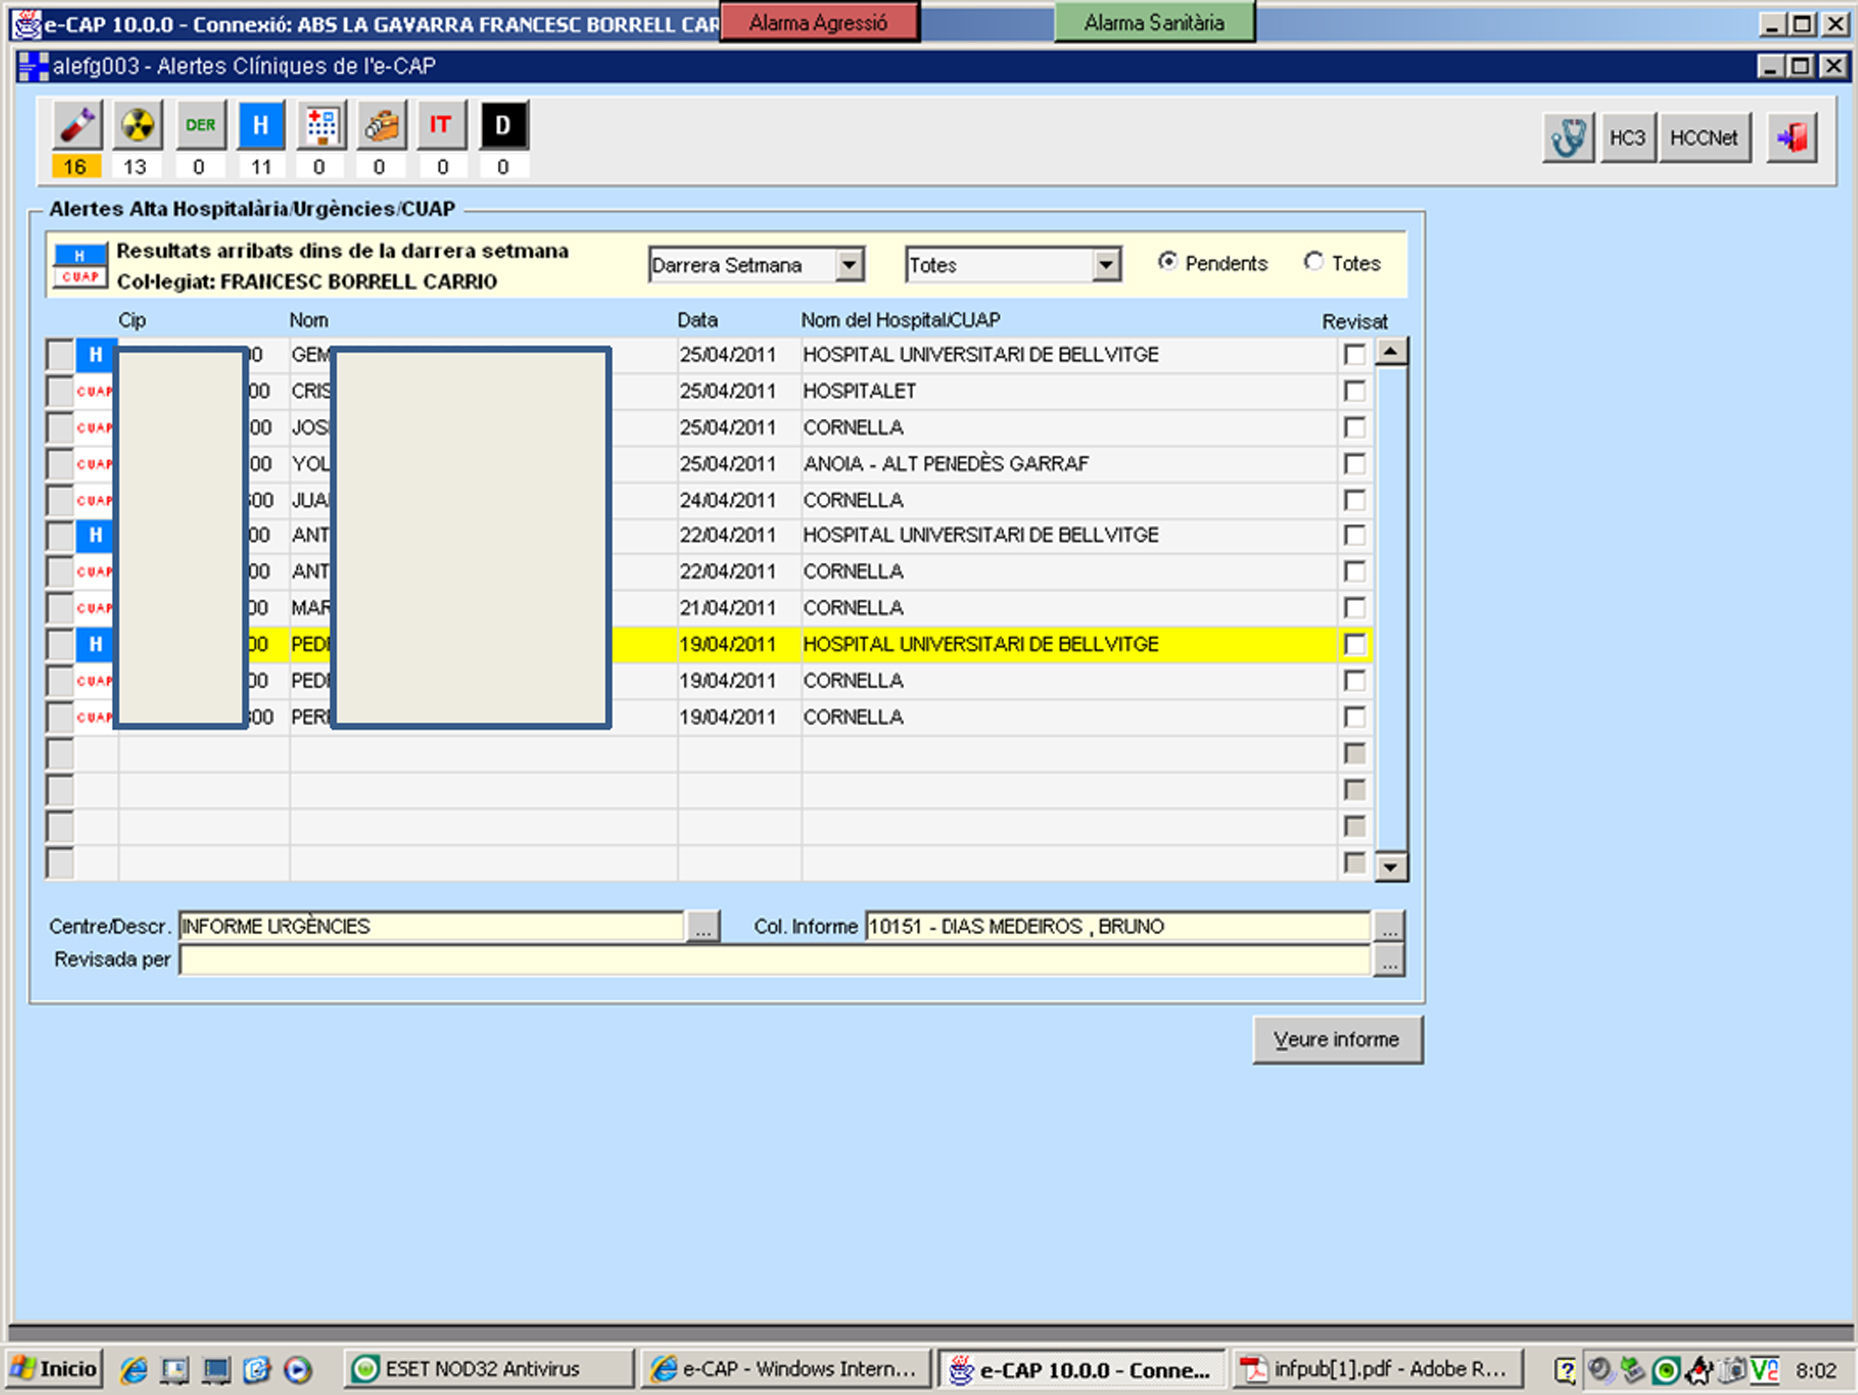Viewport: 1858px width, 1395px height.
Task: Open the Totes filter dropdown
Action: click(x=1105, y=265)
